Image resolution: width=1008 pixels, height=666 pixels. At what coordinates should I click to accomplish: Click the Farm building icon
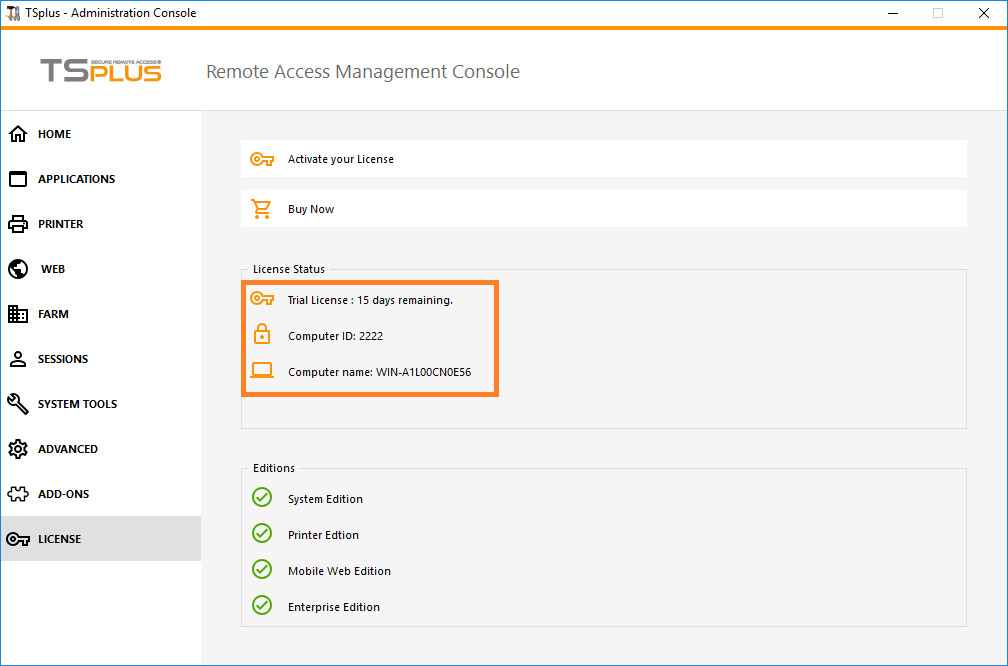pyautogui.click(x=18, y=314)
